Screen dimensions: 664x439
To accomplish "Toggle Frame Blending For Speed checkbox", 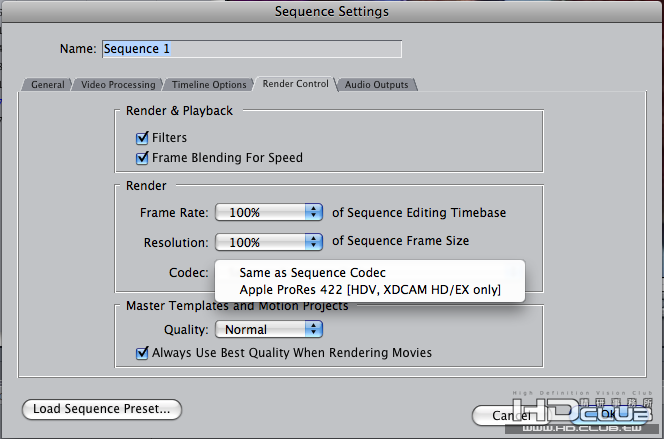I will pyautogui.click(x=142, y=157).
